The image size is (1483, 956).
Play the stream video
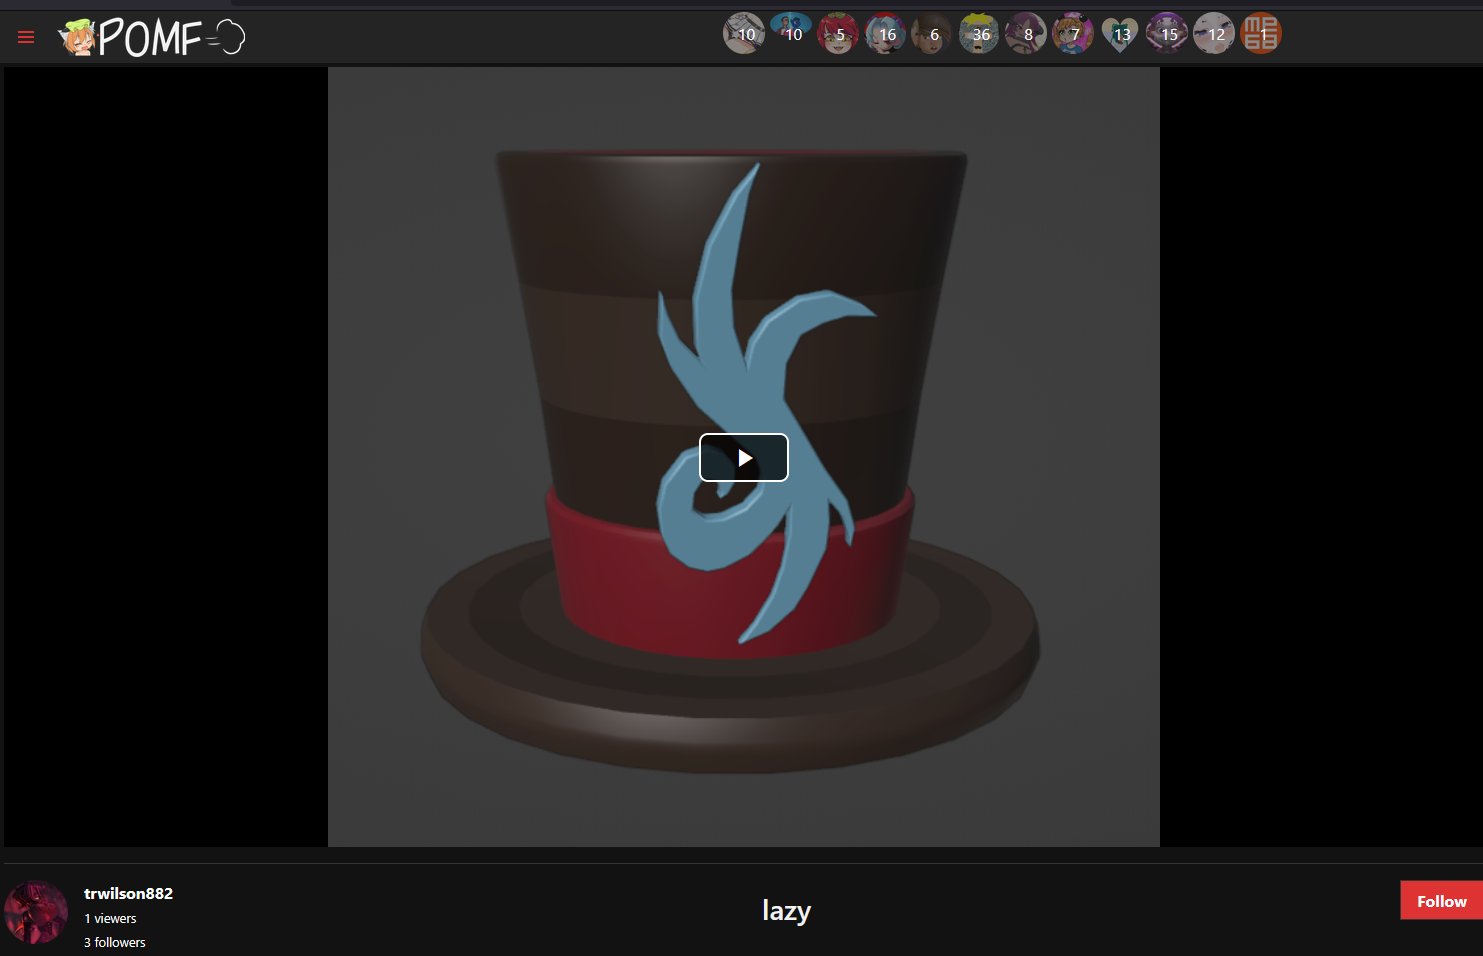[744, 457]
